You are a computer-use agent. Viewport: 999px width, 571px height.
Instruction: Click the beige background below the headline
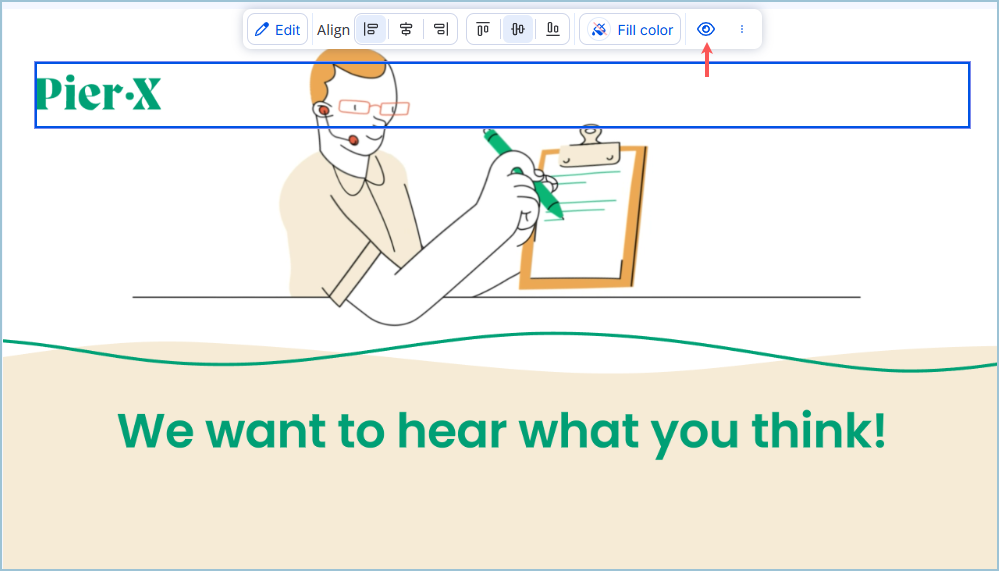(x=500, y=515)
